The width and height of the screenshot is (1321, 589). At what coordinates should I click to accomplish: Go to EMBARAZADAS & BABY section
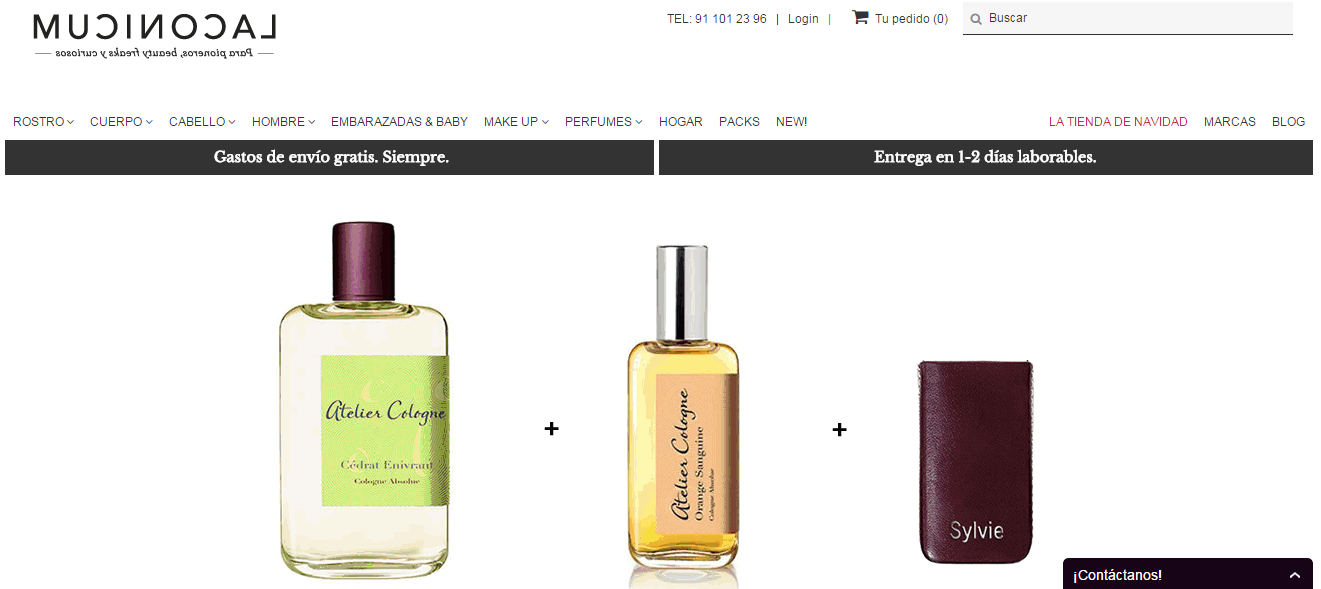pos(399,122)
